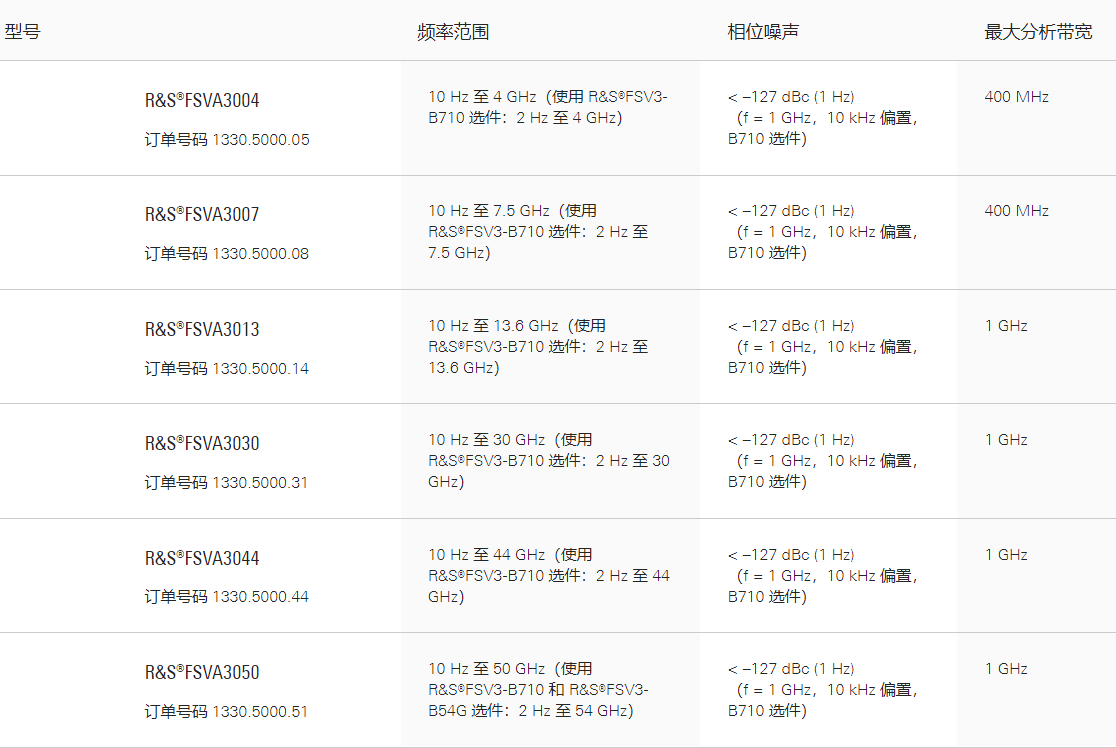Click the 型号 column header
This screenshot has width=1116, height=748.
[22, 31]
